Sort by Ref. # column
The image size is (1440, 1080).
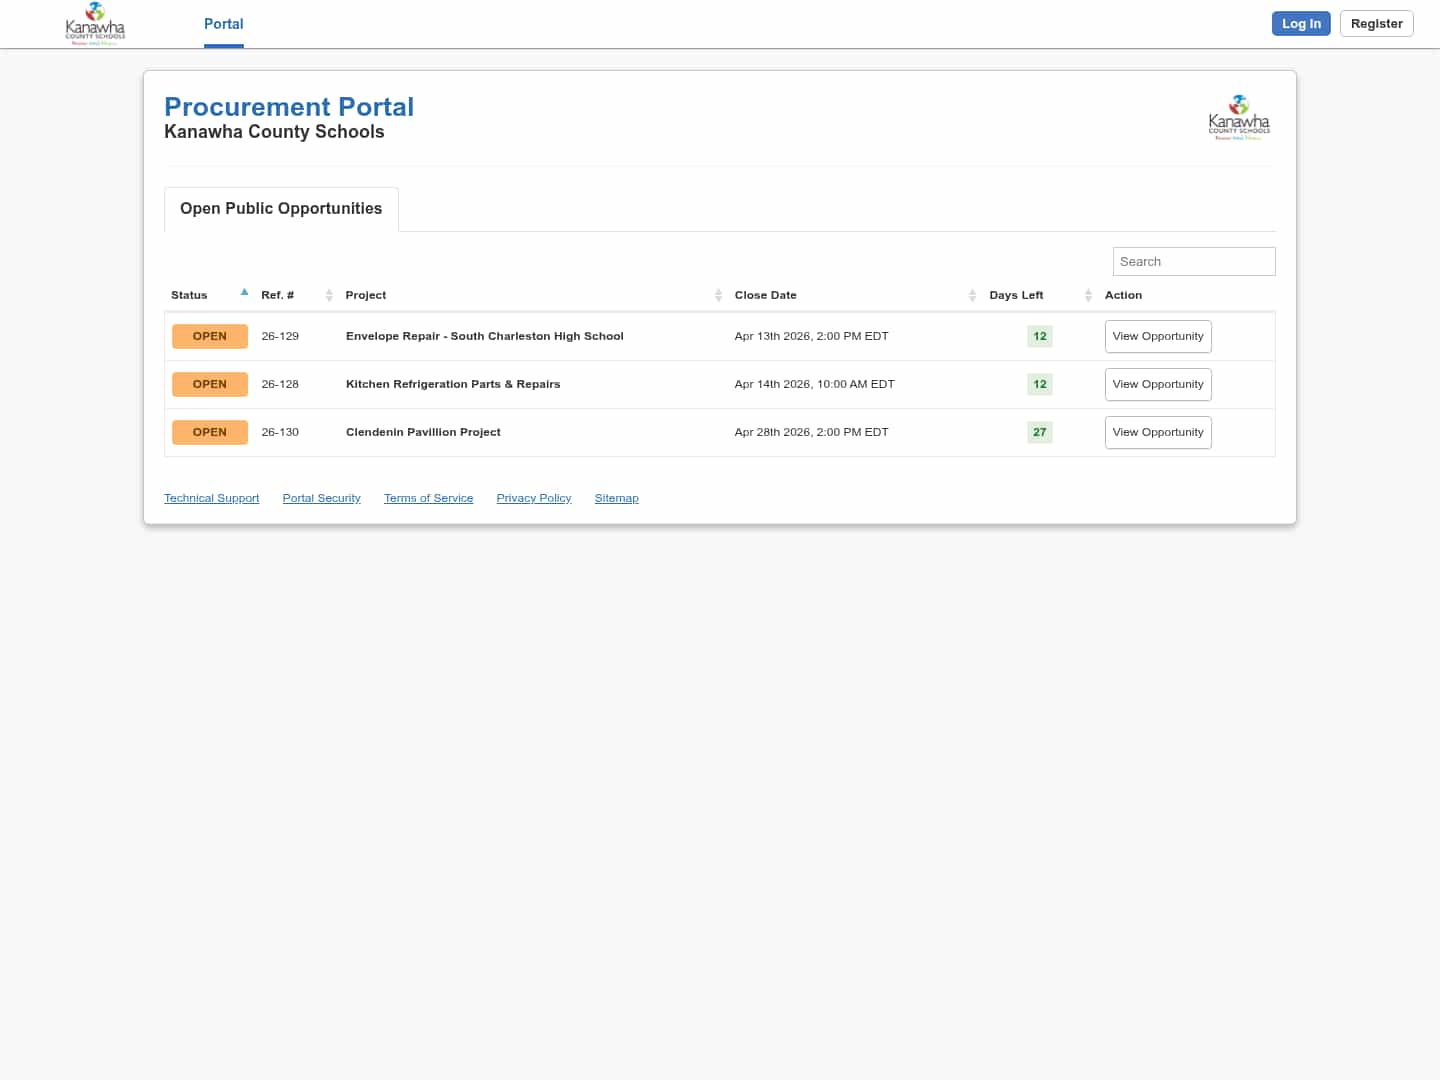[x=278, y=295]
